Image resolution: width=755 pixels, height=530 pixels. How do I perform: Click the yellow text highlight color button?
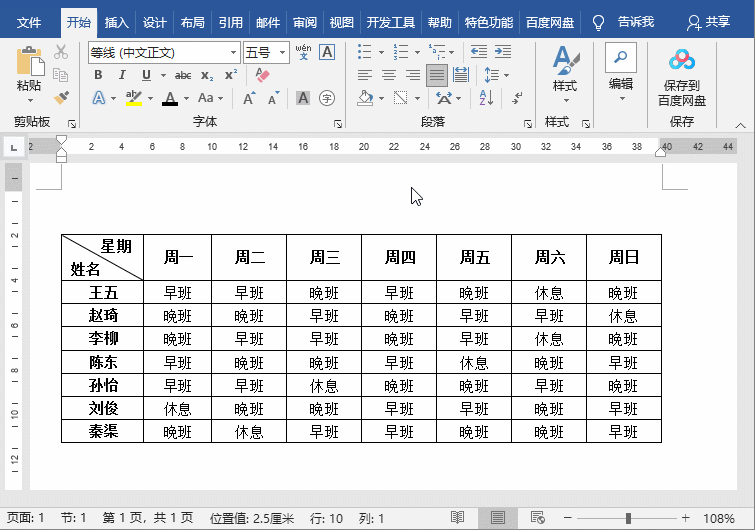coord(133,98)
